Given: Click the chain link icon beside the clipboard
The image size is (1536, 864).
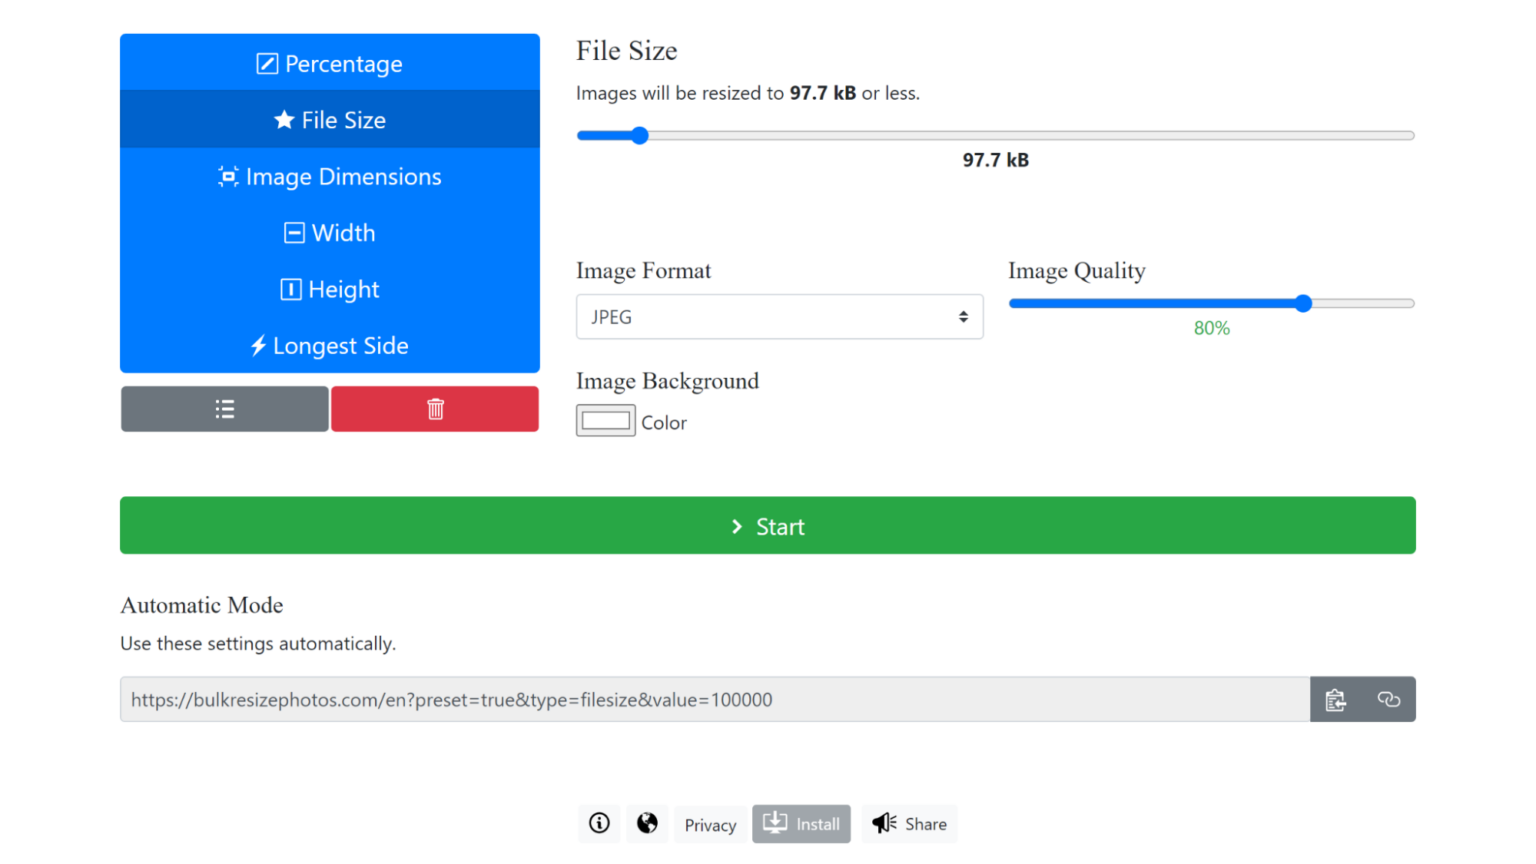Looking at the screenshot, I should pos(1389,699).
